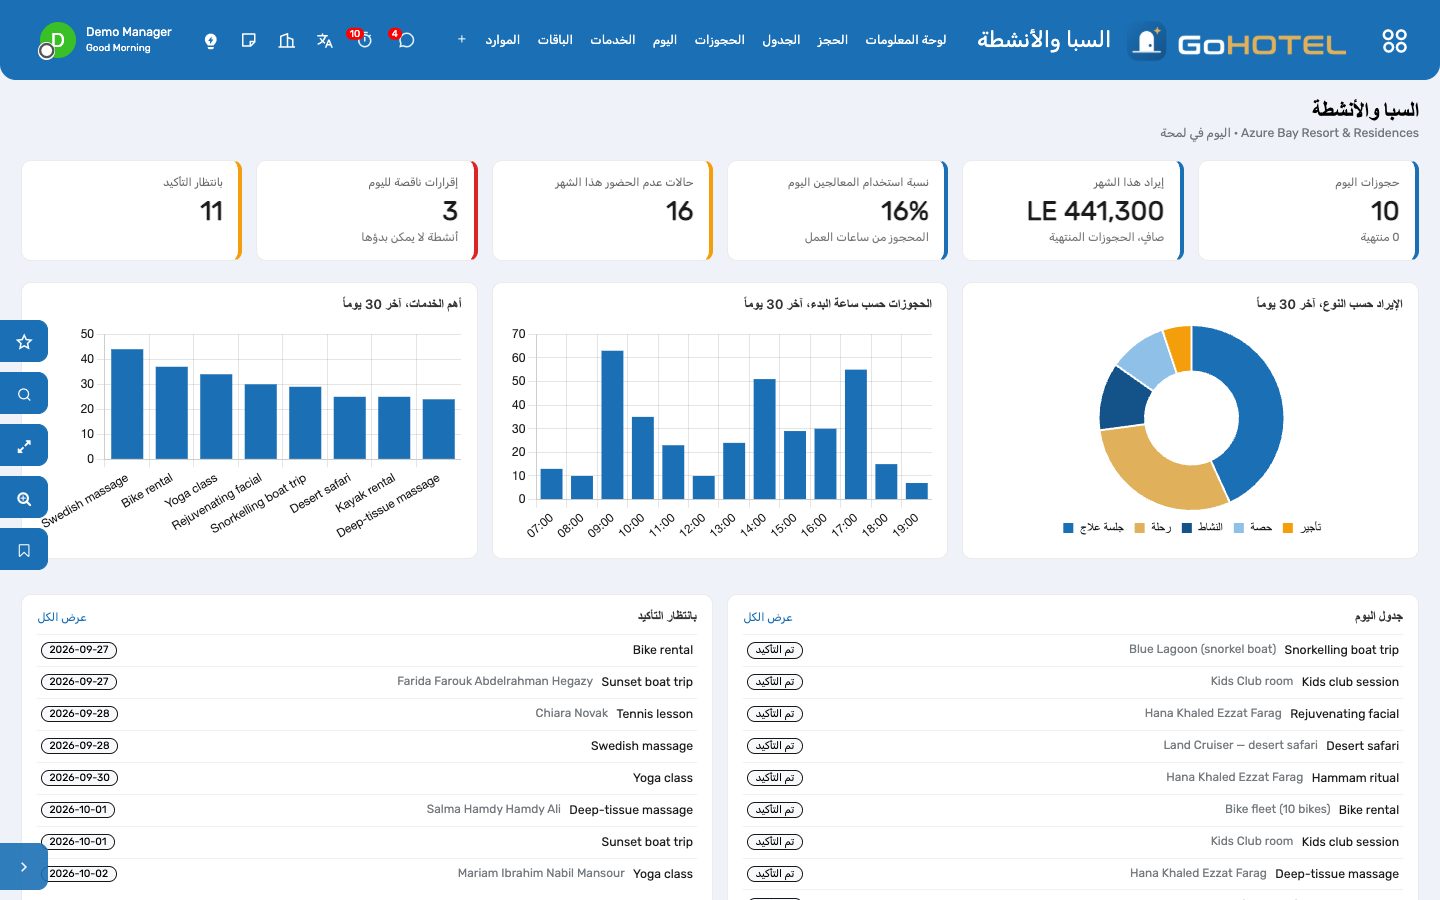1440x900 pixels.
Task: Open the timer icon with badge 10
Action: 364,40
